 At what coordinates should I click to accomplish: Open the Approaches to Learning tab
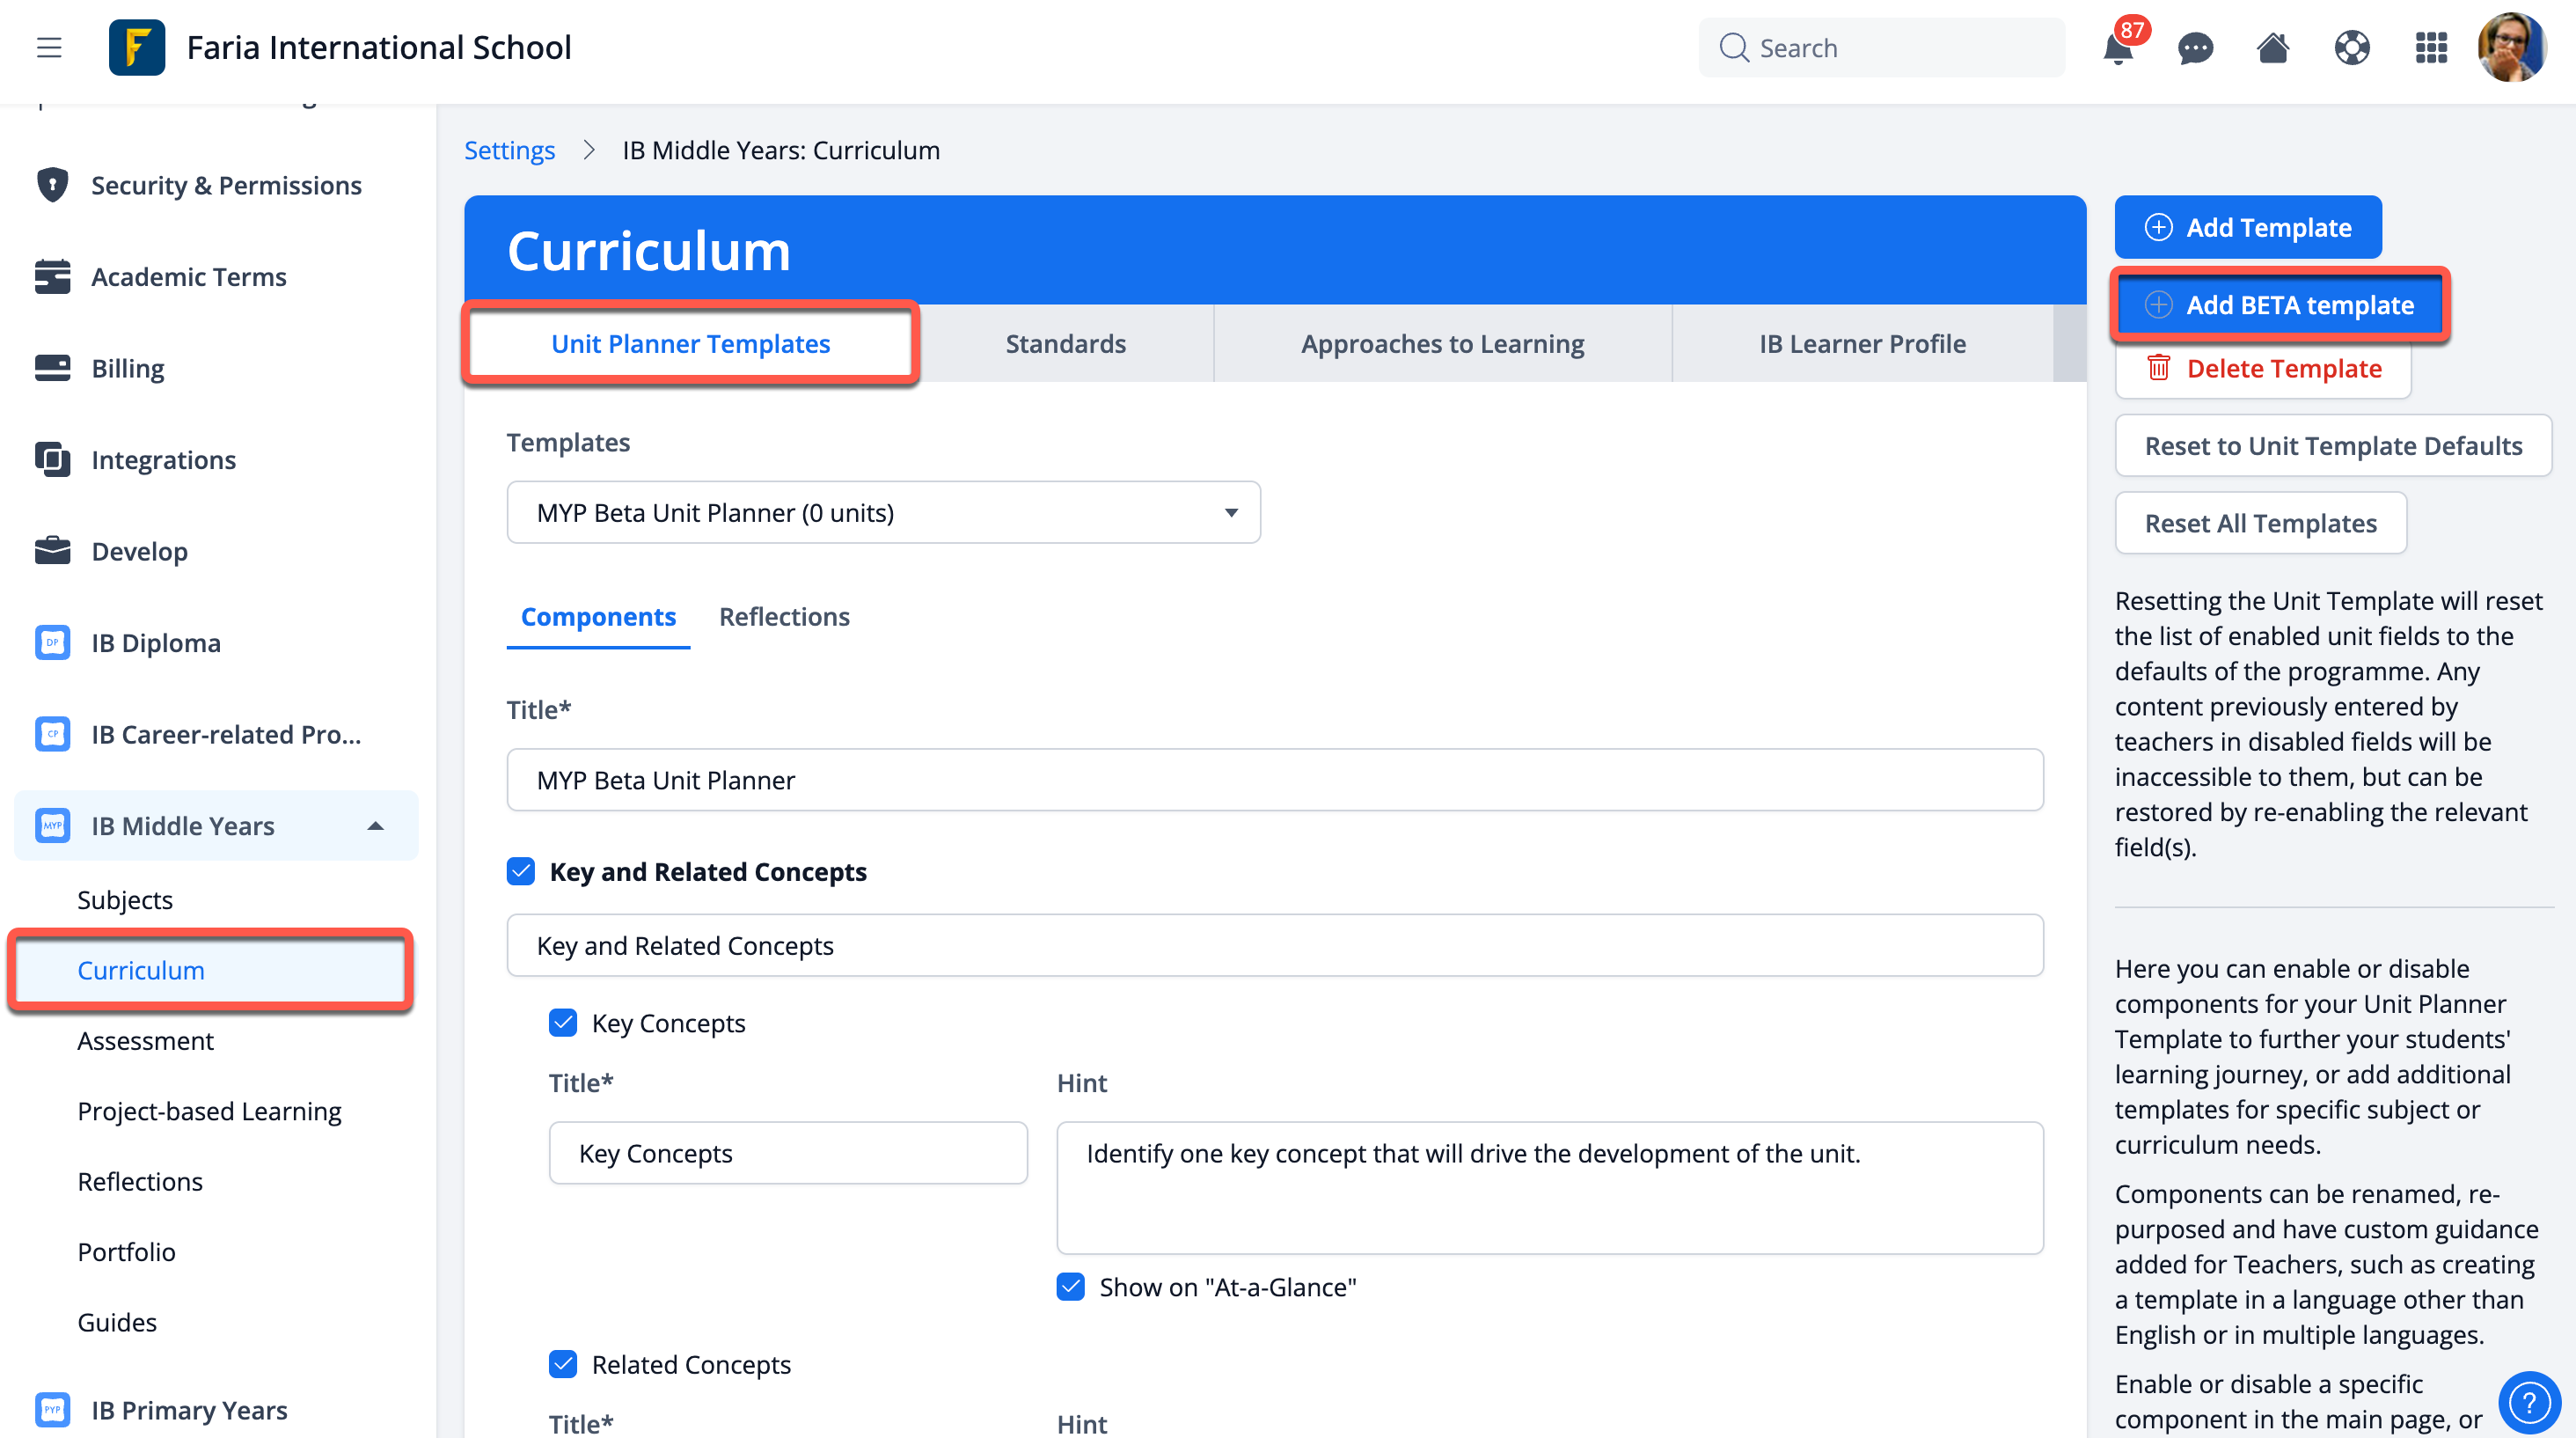point(1442,343)
